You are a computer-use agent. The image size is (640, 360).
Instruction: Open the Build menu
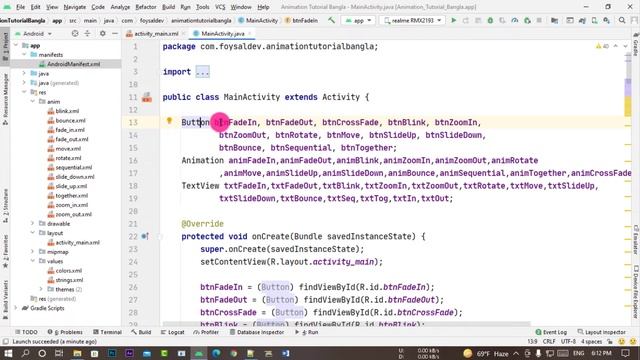[169, 7]
